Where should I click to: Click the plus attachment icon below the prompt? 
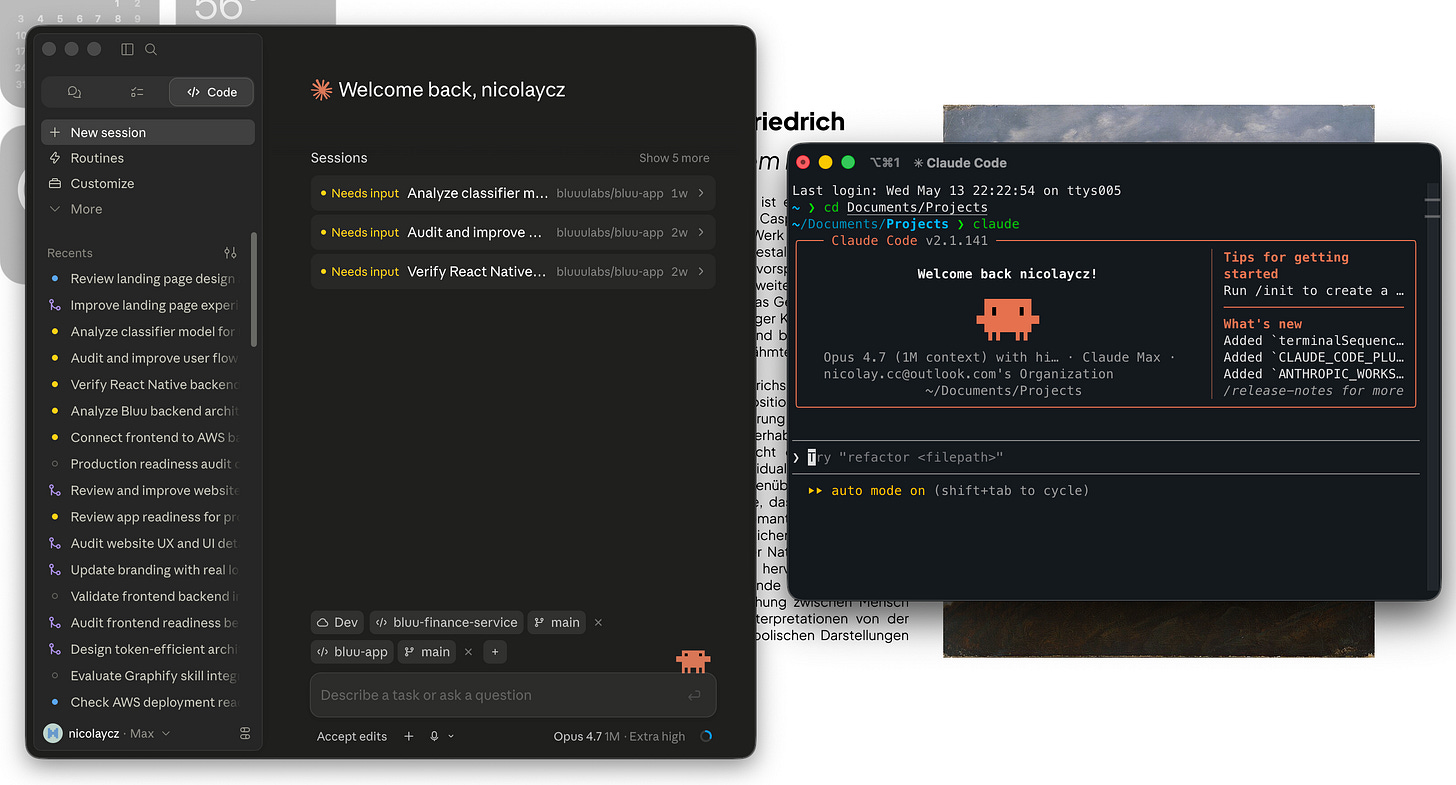coord(408,736)
